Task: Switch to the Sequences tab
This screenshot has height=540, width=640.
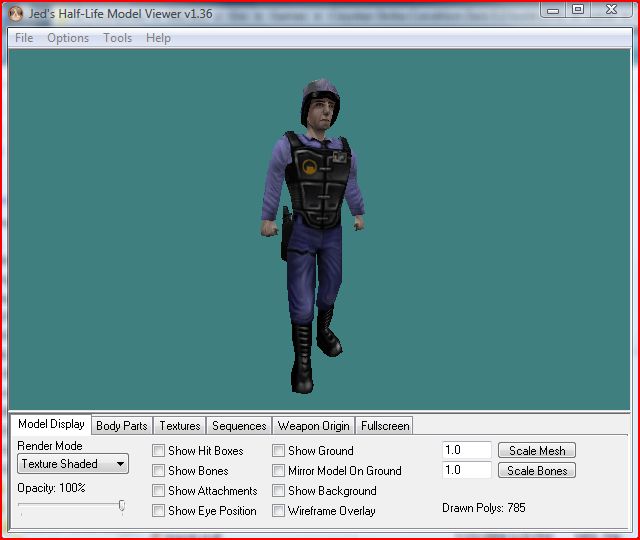Action: [239, 426]
